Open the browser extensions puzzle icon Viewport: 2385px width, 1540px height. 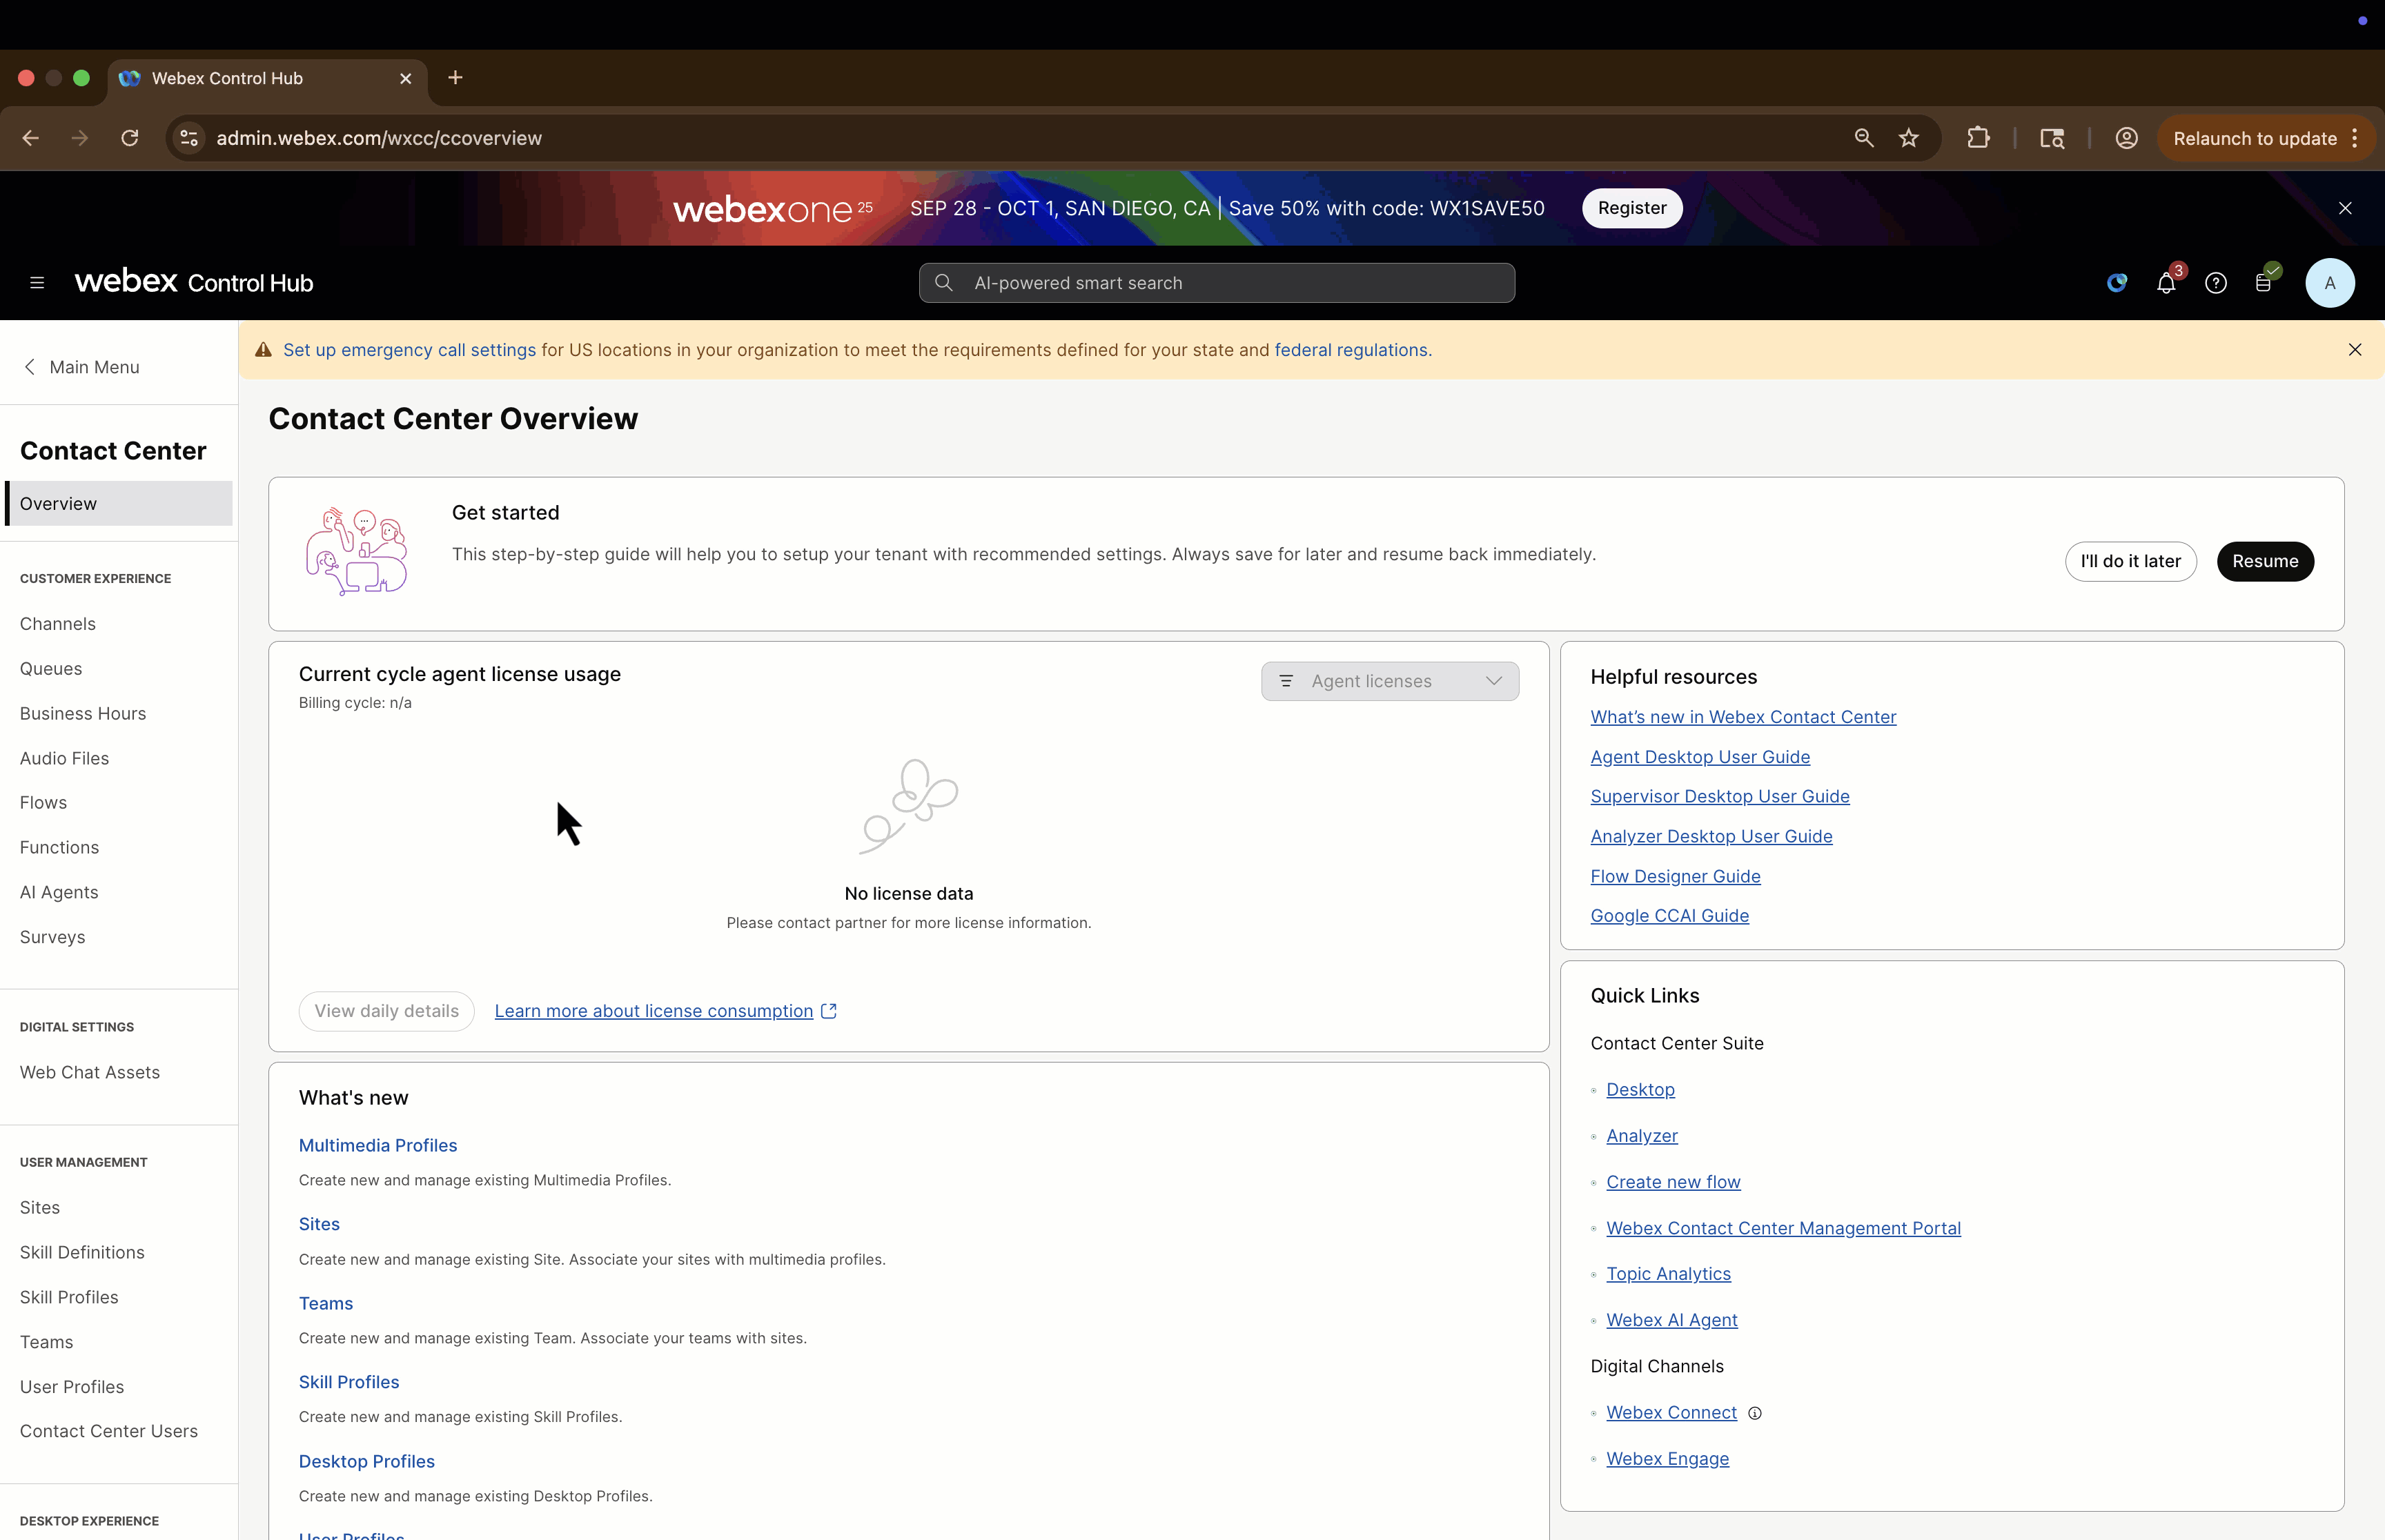[x=1977, y=139]
